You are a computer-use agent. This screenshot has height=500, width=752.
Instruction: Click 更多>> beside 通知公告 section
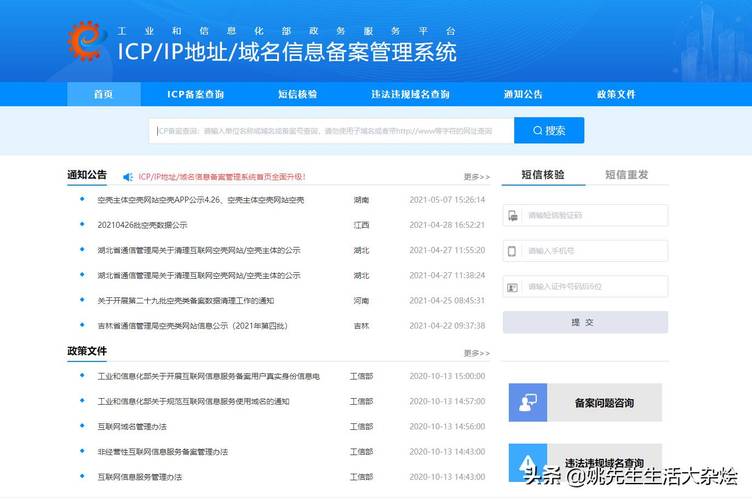[477, 177]
